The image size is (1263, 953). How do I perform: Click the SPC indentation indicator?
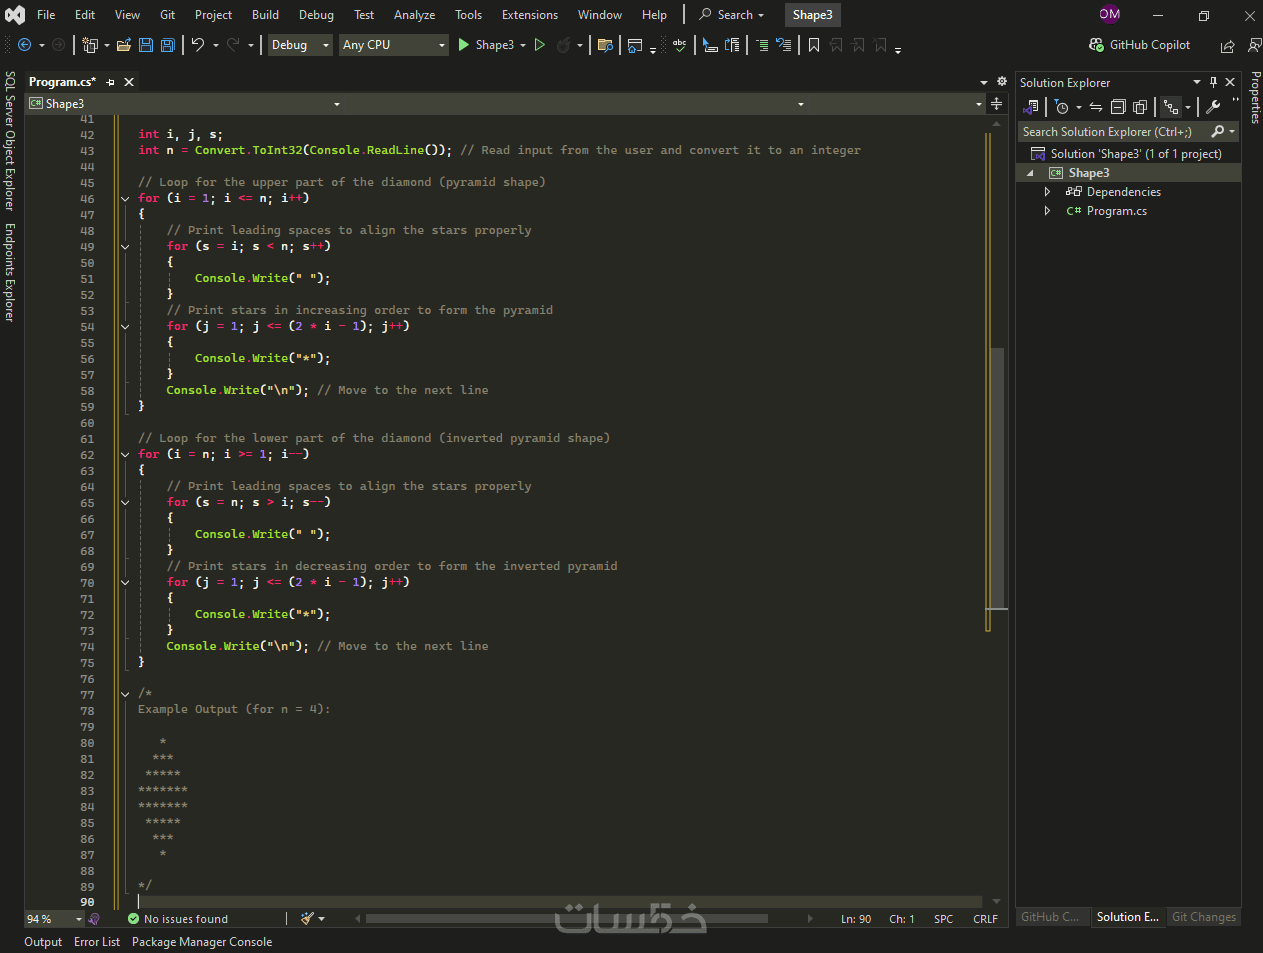tap(943, 919)
